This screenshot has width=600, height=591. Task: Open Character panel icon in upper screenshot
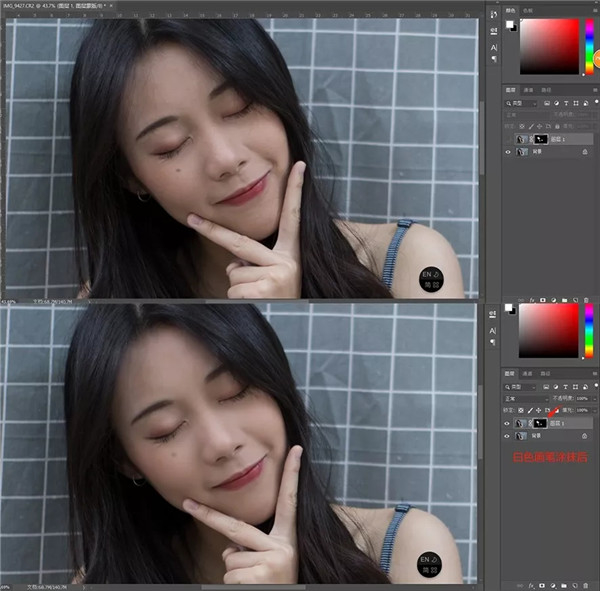point(494,47)
